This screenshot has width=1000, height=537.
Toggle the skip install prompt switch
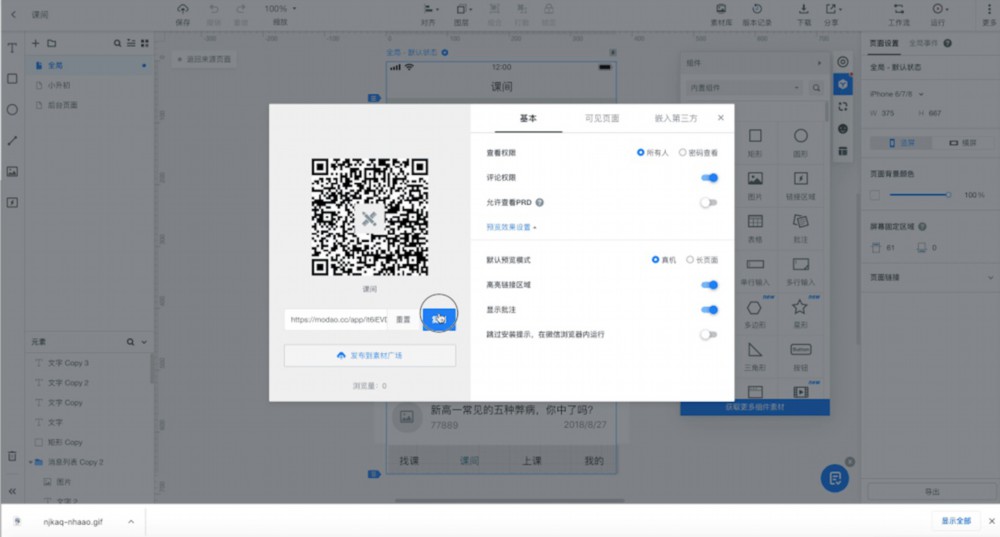(x=709, y=335)
